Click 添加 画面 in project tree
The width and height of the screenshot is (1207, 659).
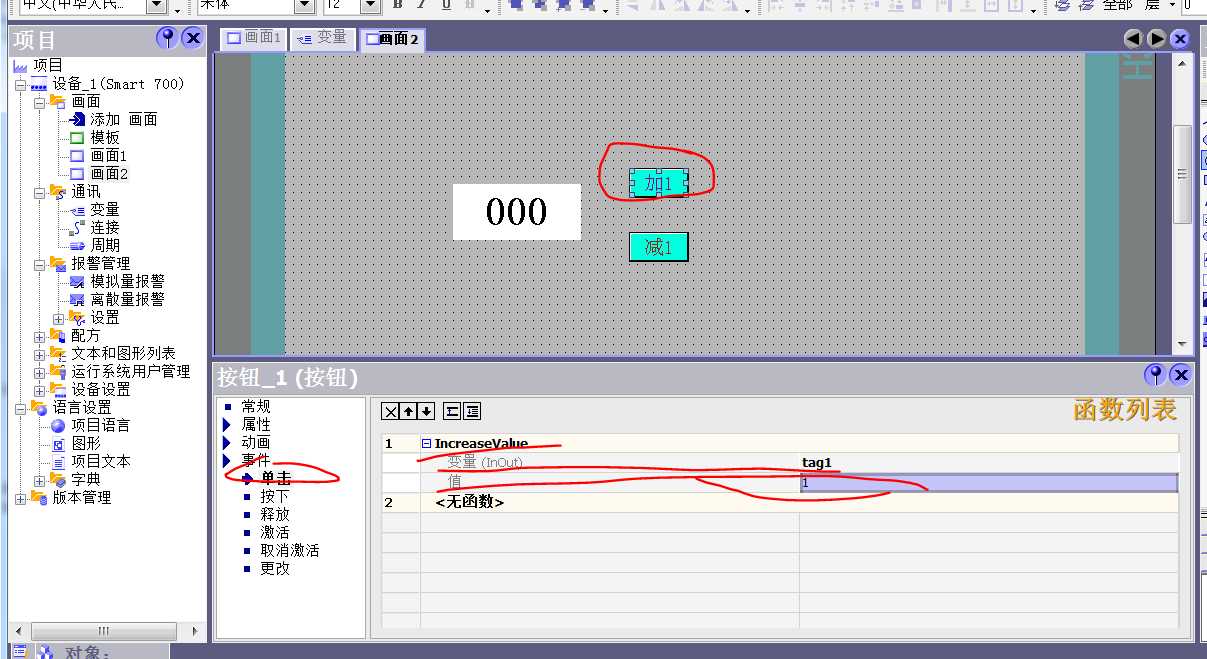pyautogui.click(x=124, y=120)
